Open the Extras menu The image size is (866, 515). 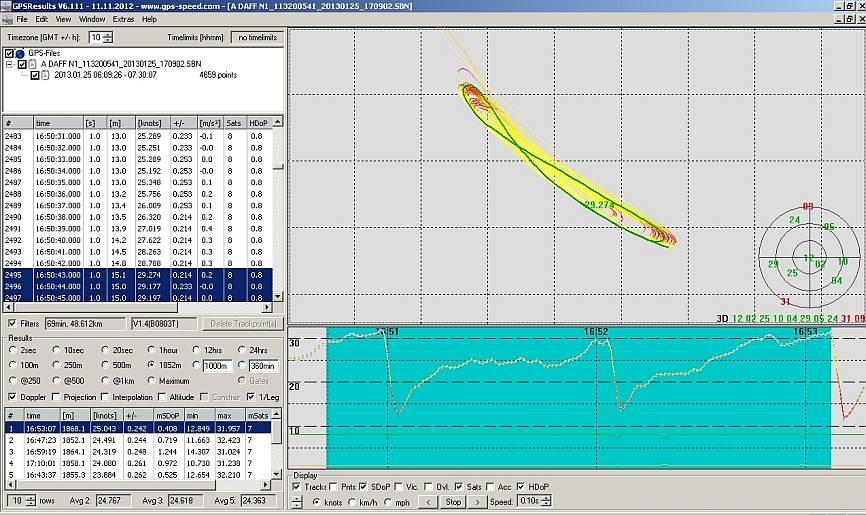tap(123, 19)
